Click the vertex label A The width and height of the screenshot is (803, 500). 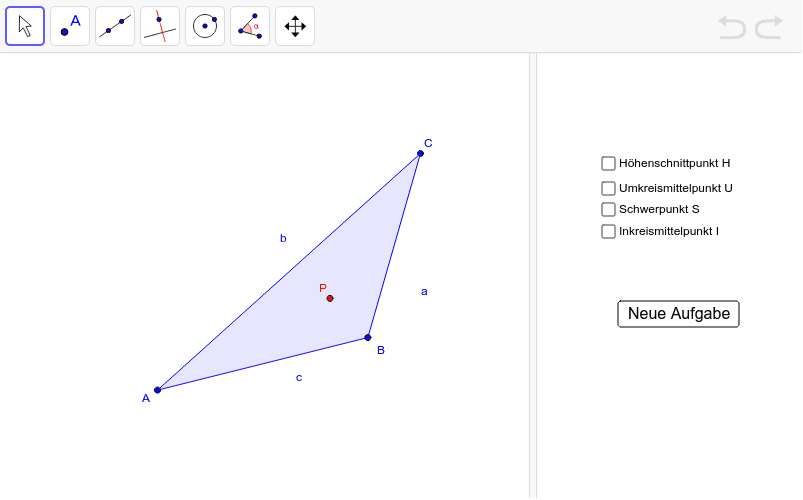click(x=146, y=399)
